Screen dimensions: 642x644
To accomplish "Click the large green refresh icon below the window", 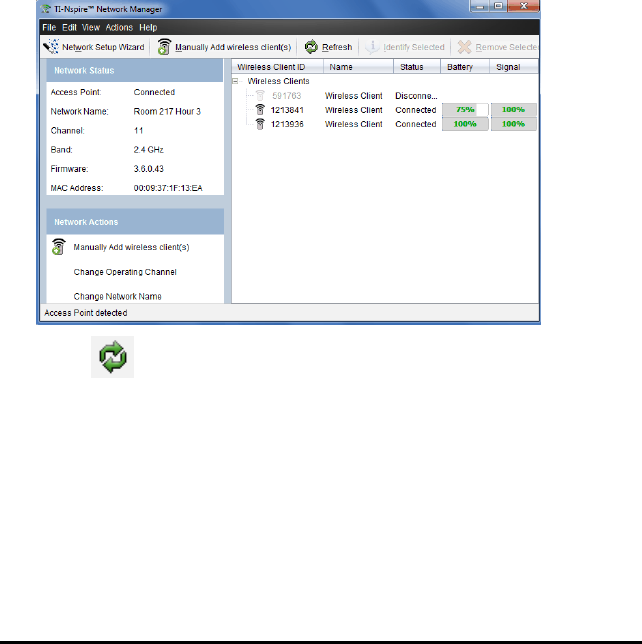I will (113, 357).
